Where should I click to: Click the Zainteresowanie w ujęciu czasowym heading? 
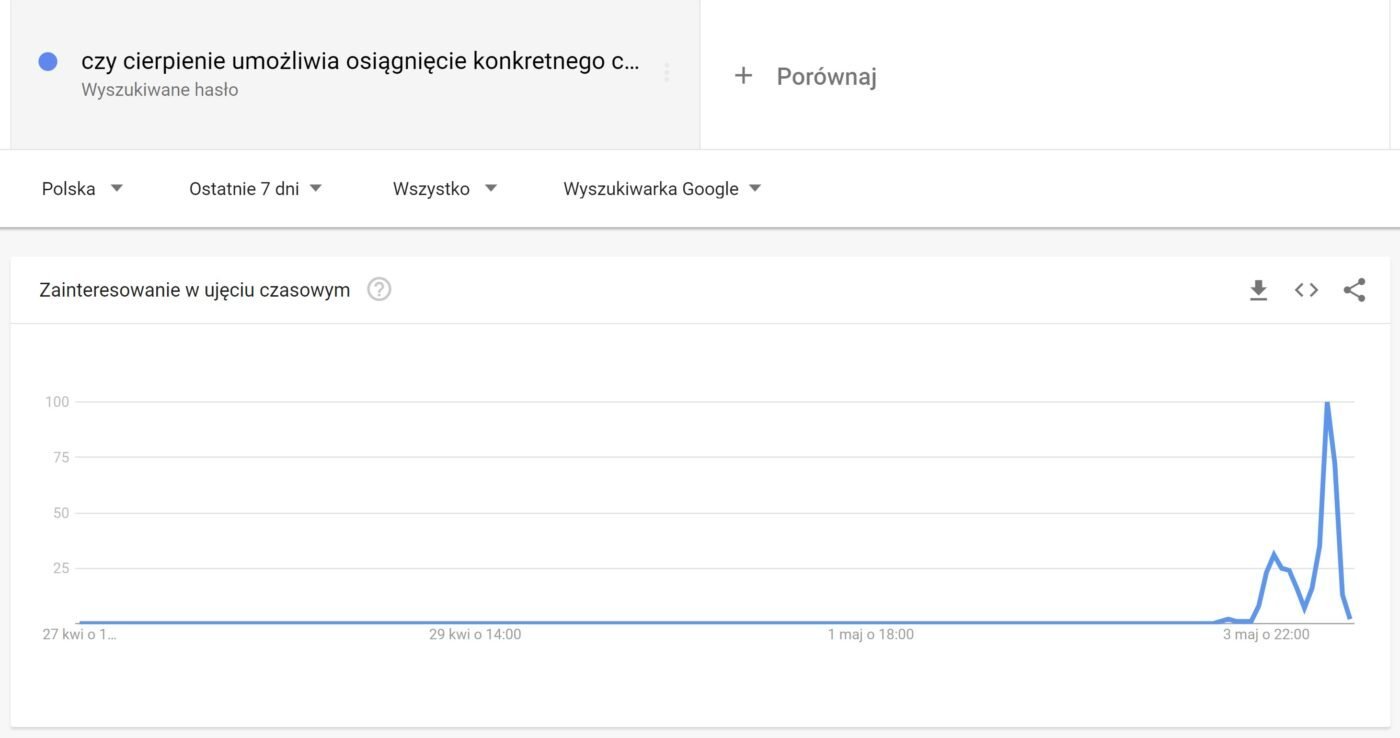tap(194, 290)
